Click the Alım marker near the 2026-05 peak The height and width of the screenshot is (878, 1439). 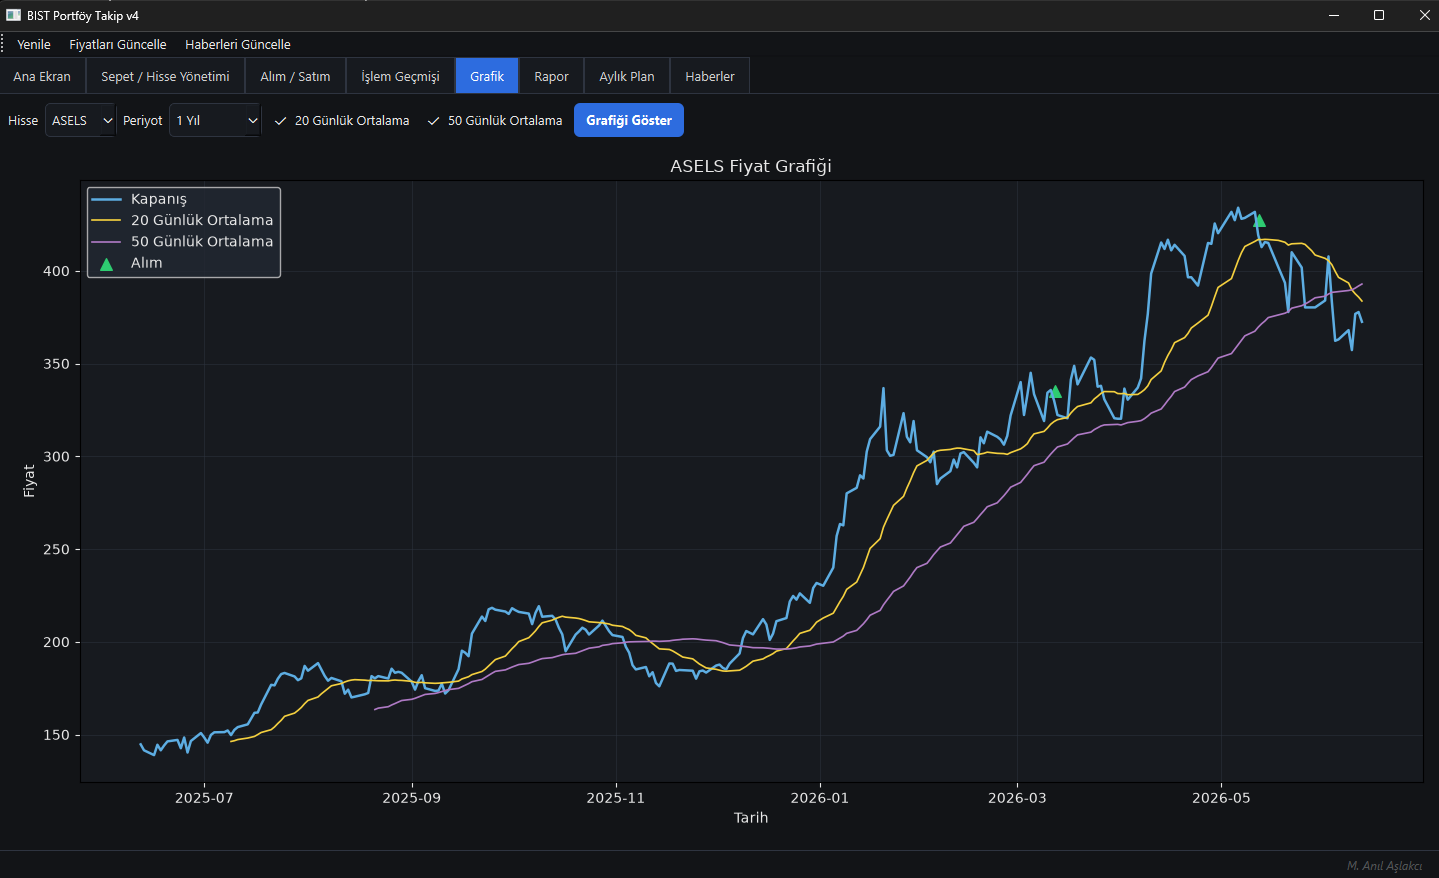pos(1259,221)
